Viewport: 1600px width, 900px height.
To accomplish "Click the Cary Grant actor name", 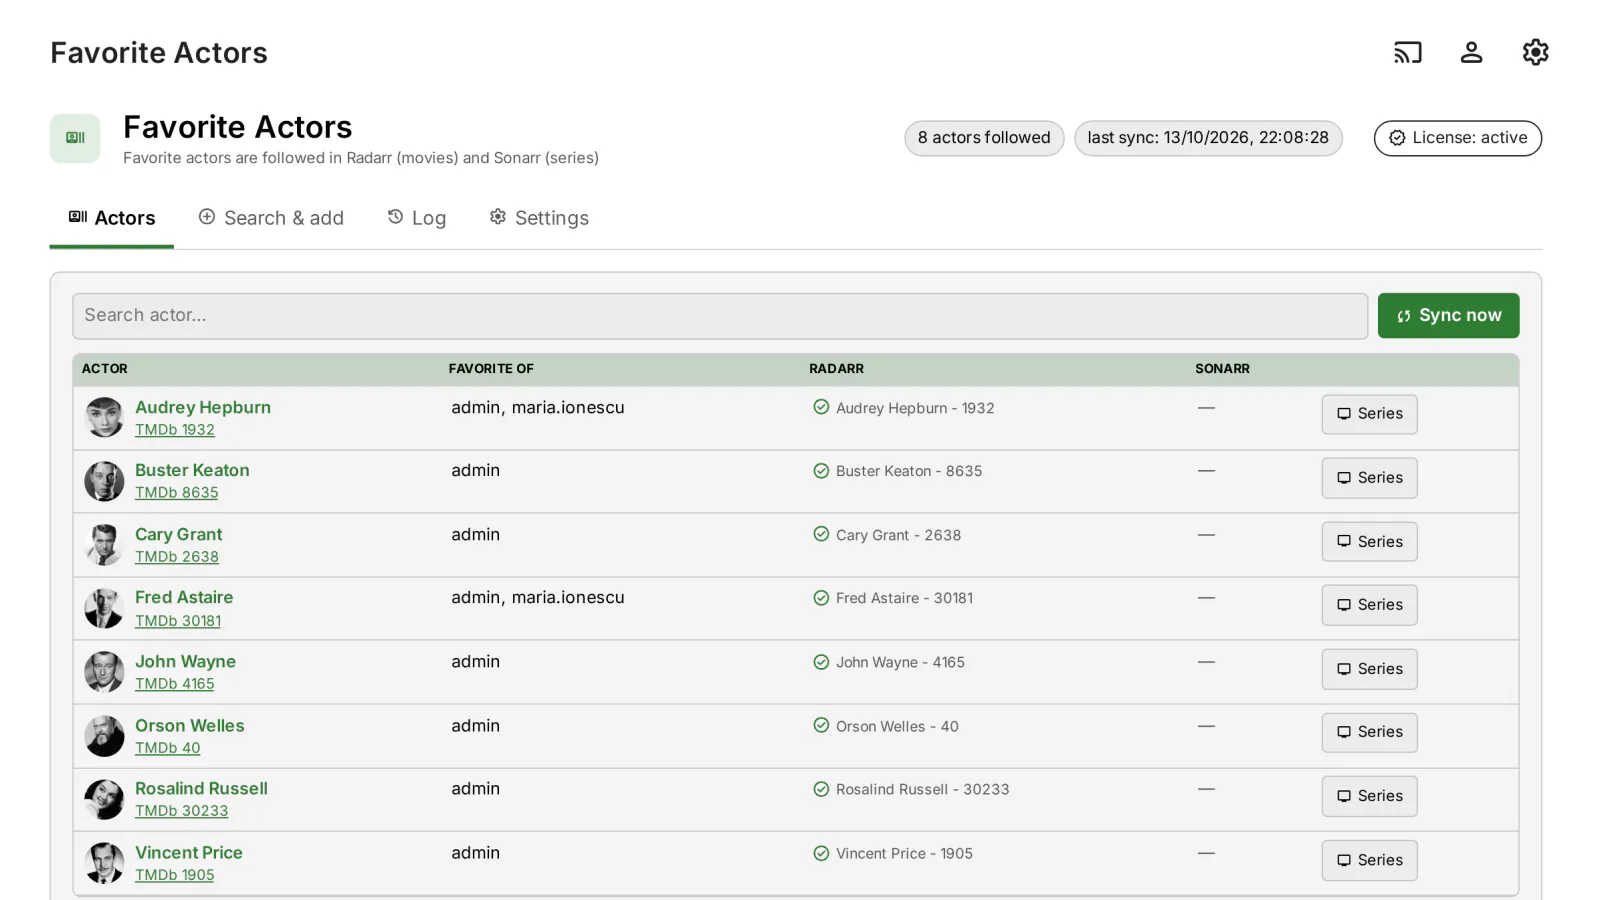I will point(179,534).
